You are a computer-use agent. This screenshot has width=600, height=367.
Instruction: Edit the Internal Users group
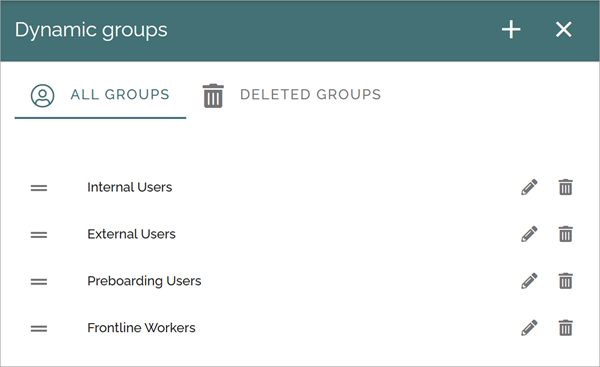tap(529, 187)
